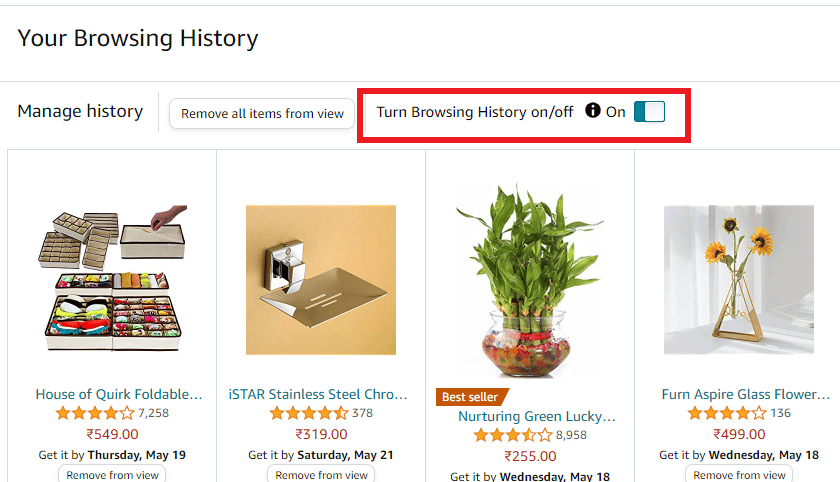Toggle the Browsing History on/off switch
This screenshot has height=482, width=840.
649,112
